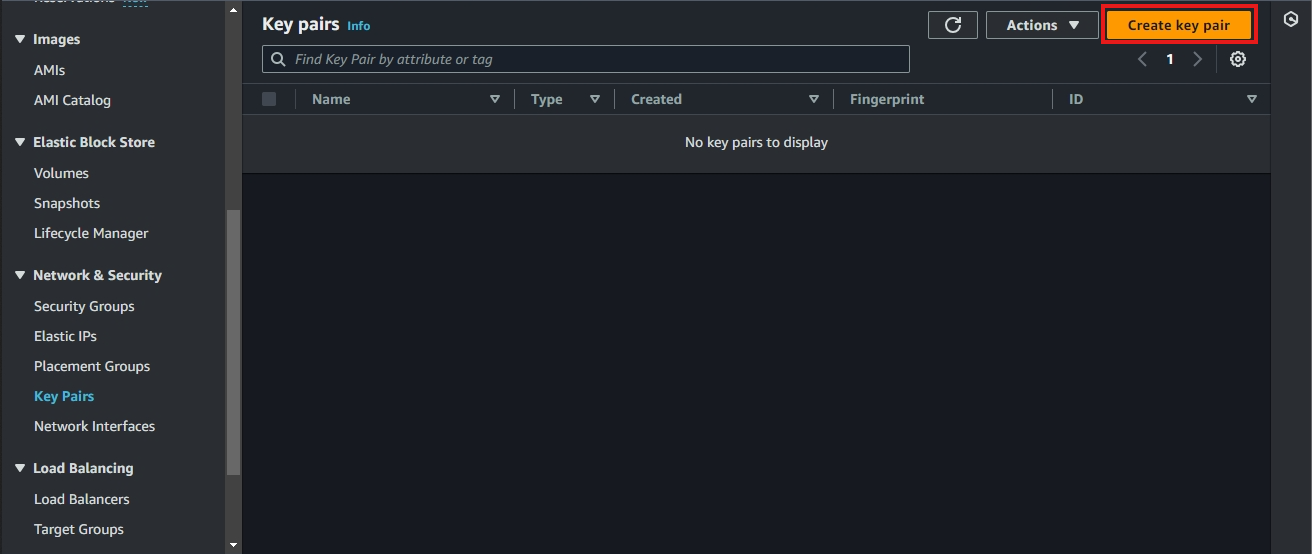
Task: Go to the next page arrow
Action: coord(1197,59)
